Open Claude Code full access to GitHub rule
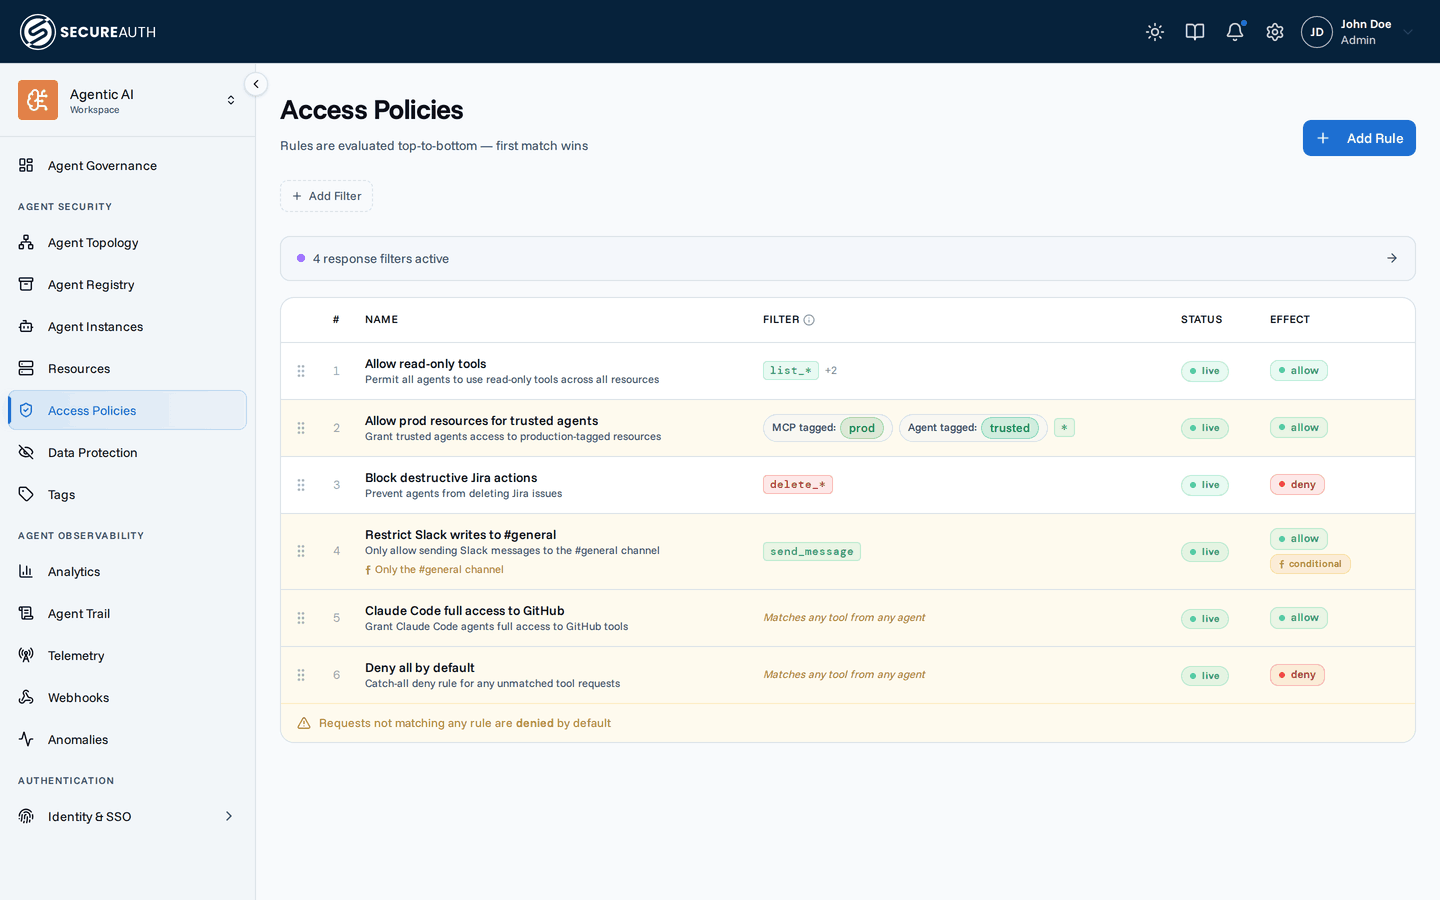The width and height of the screenshot is (1440, 900). [465, 611]
